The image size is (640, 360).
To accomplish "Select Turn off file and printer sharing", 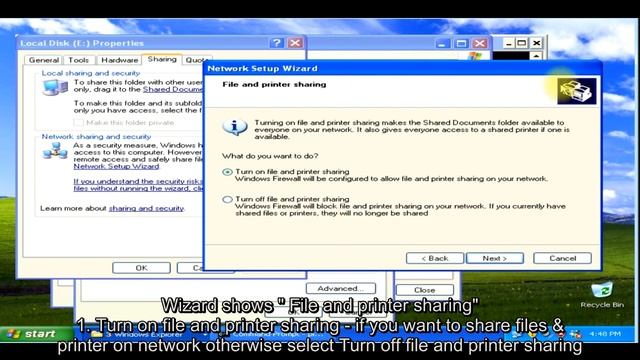I will [227, 199].
